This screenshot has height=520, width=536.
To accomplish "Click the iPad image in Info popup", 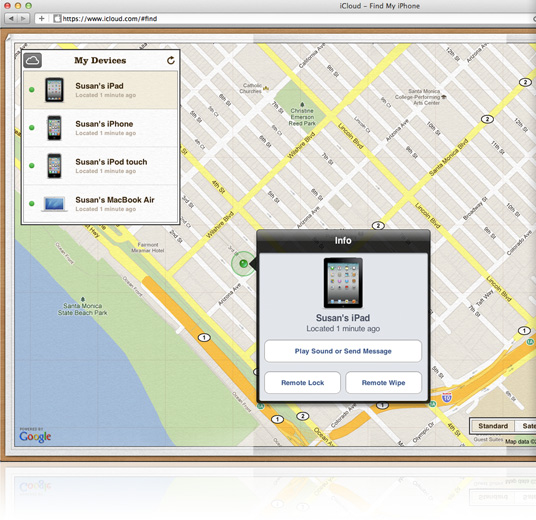I will (343, 283).
